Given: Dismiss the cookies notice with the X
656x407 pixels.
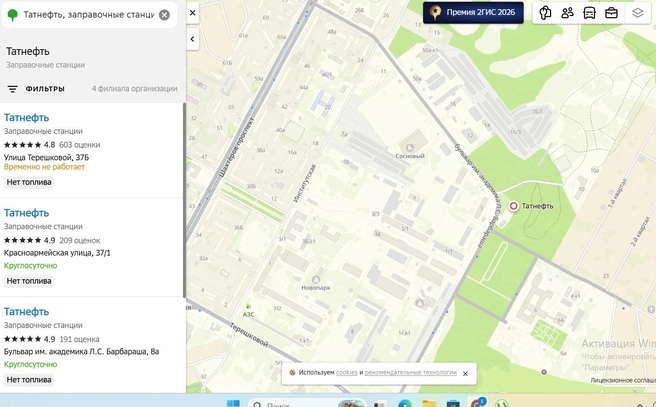Looking at the screenshot, I should [x=465, y=374].
